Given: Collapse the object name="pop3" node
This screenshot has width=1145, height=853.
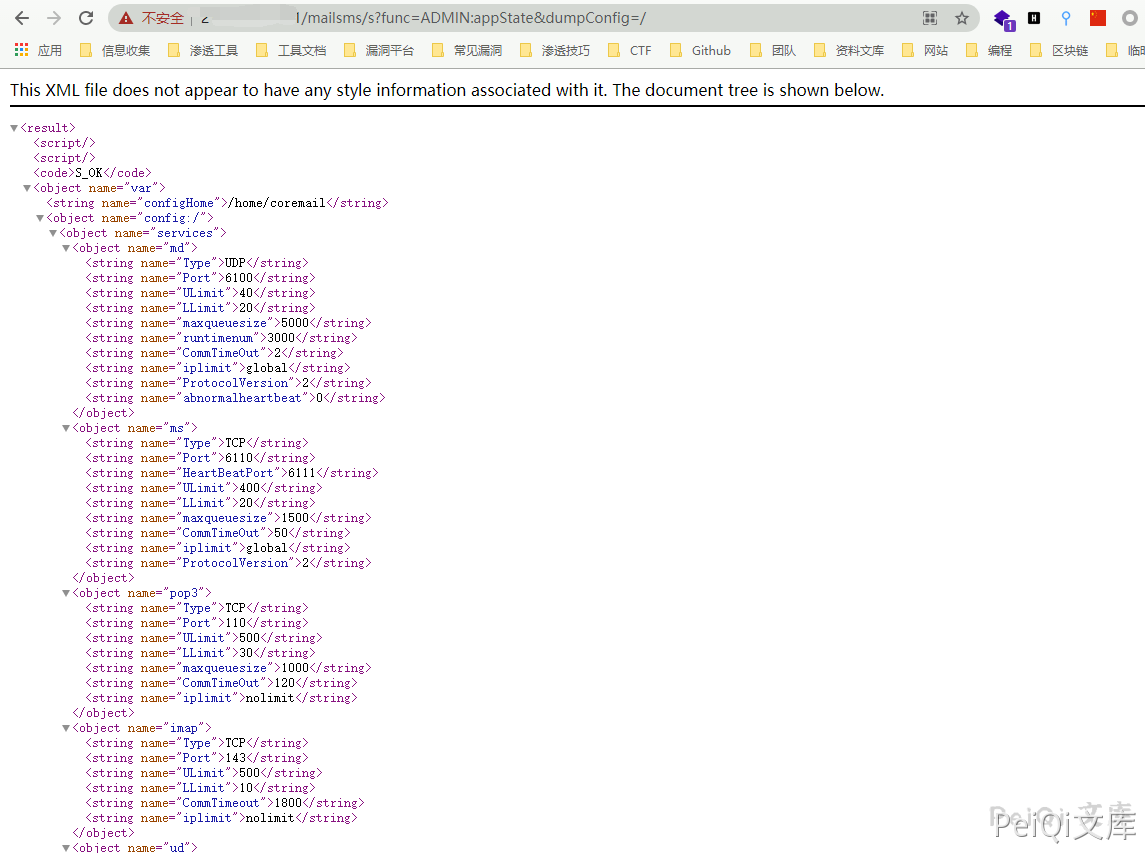Looking at the screenshot, I should pyautogui.click(x=66, y=593).
